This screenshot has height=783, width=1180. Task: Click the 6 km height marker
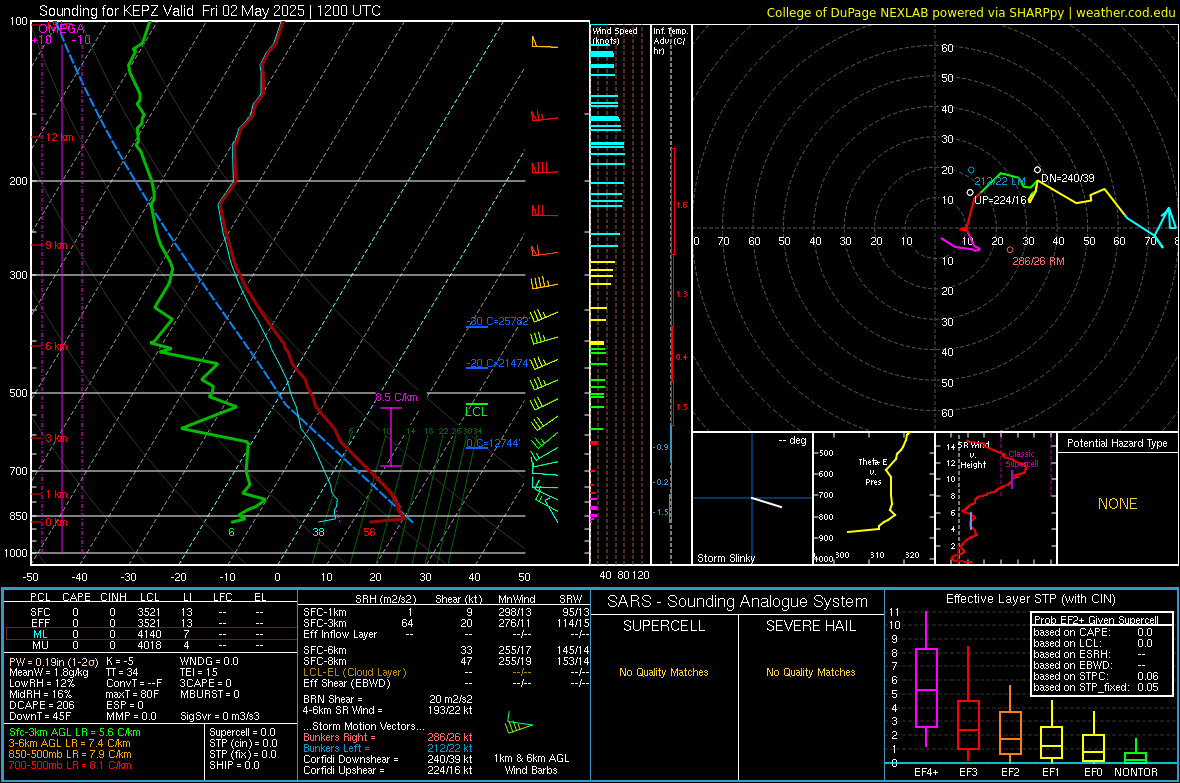click(x=56, y=346)
